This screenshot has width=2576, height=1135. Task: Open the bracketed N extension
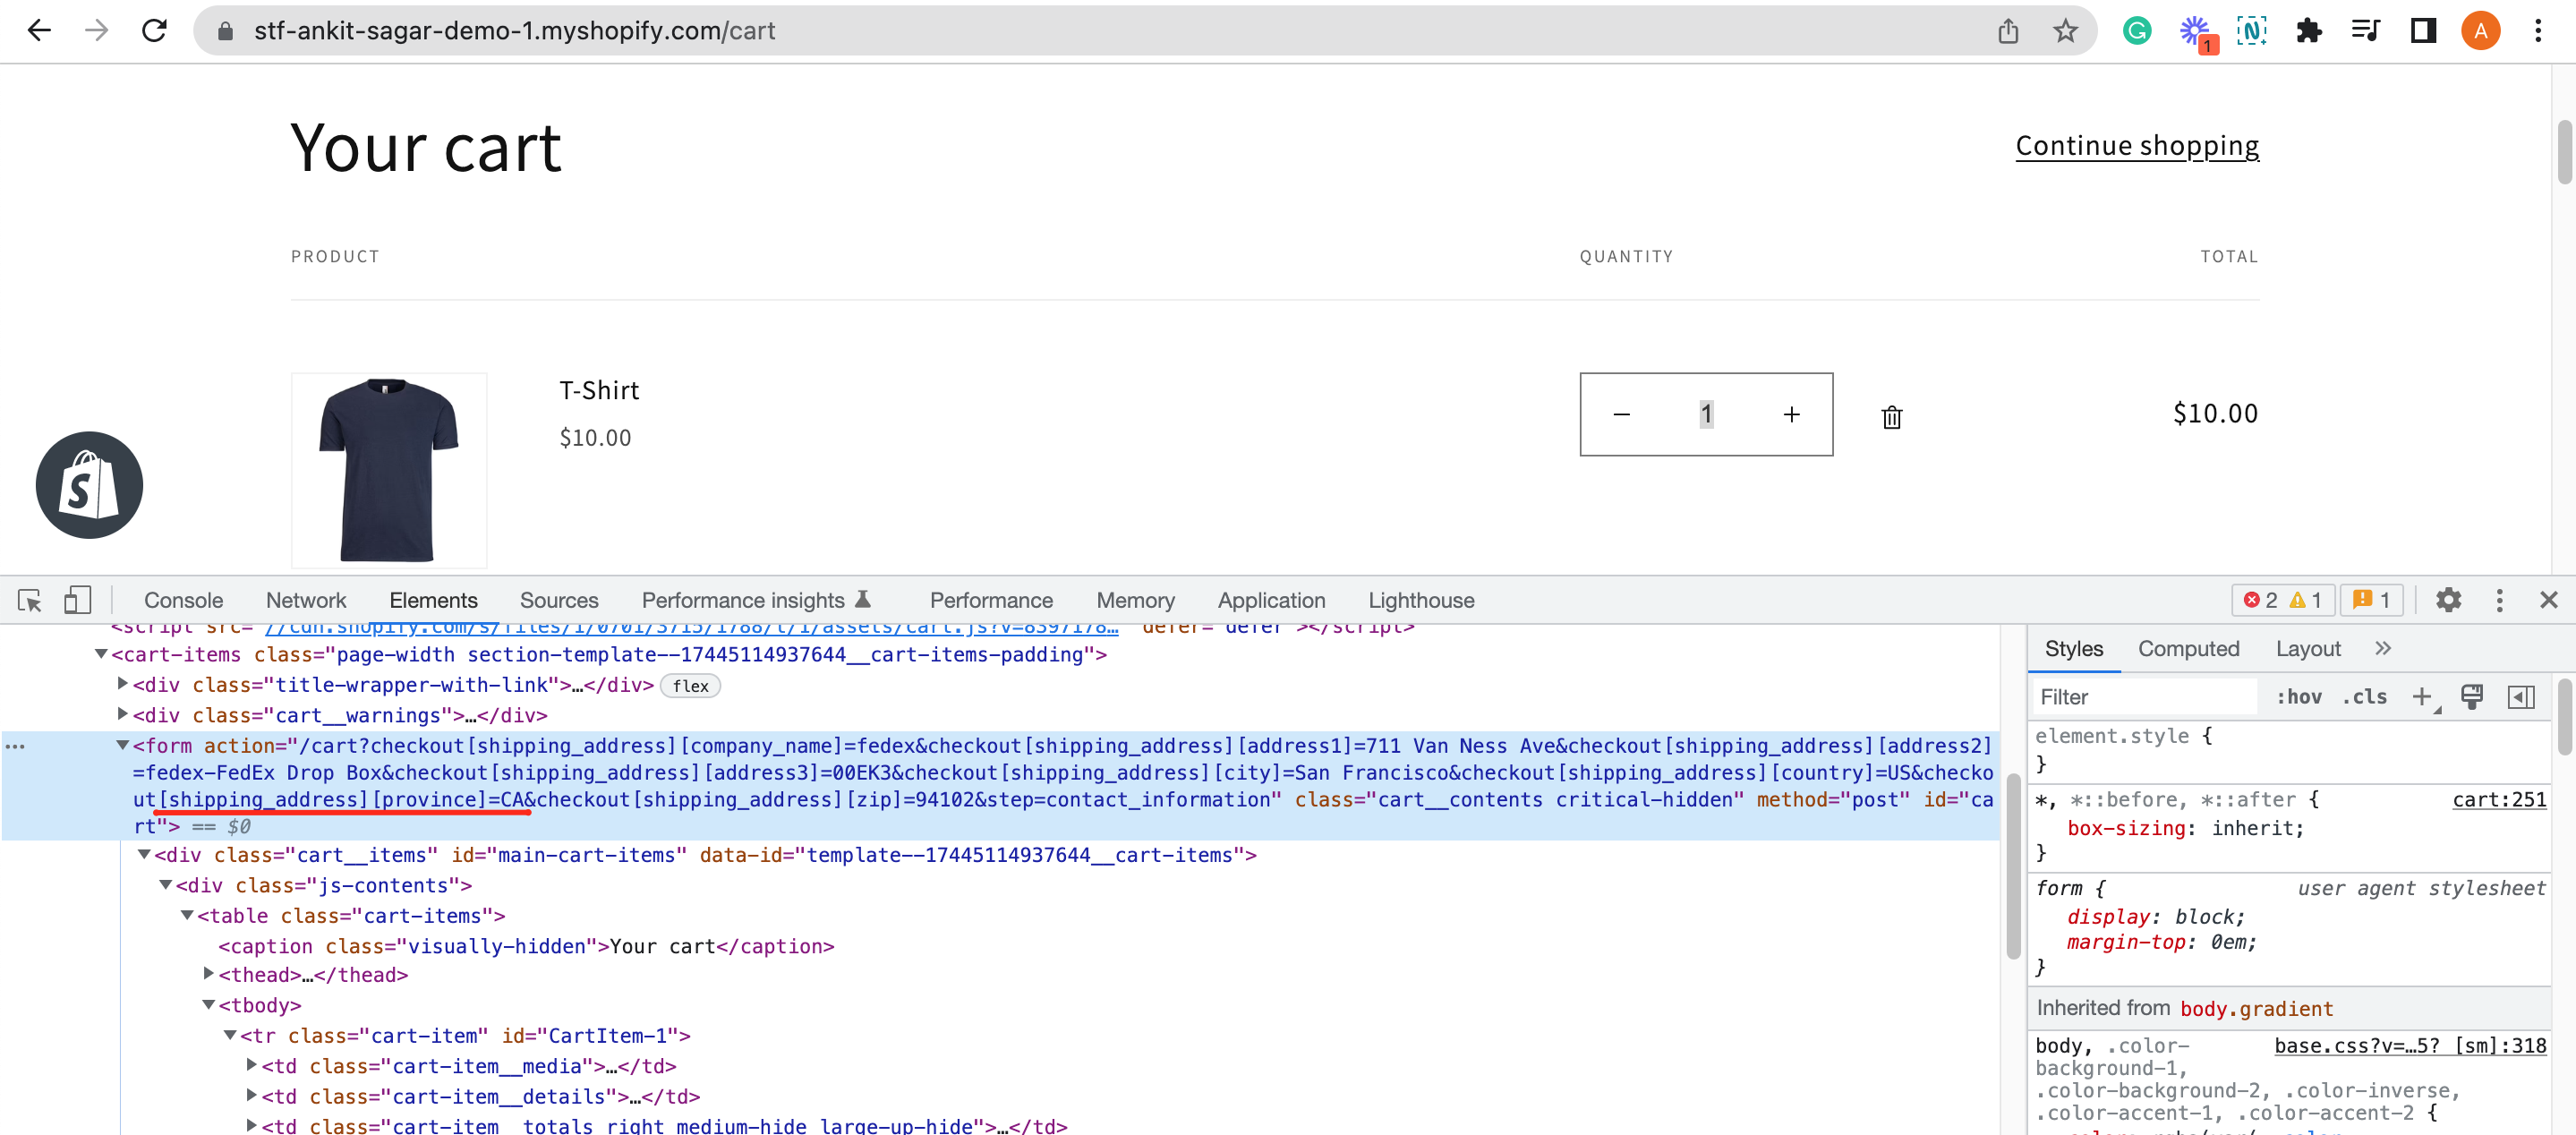[x=2251, y=31]
